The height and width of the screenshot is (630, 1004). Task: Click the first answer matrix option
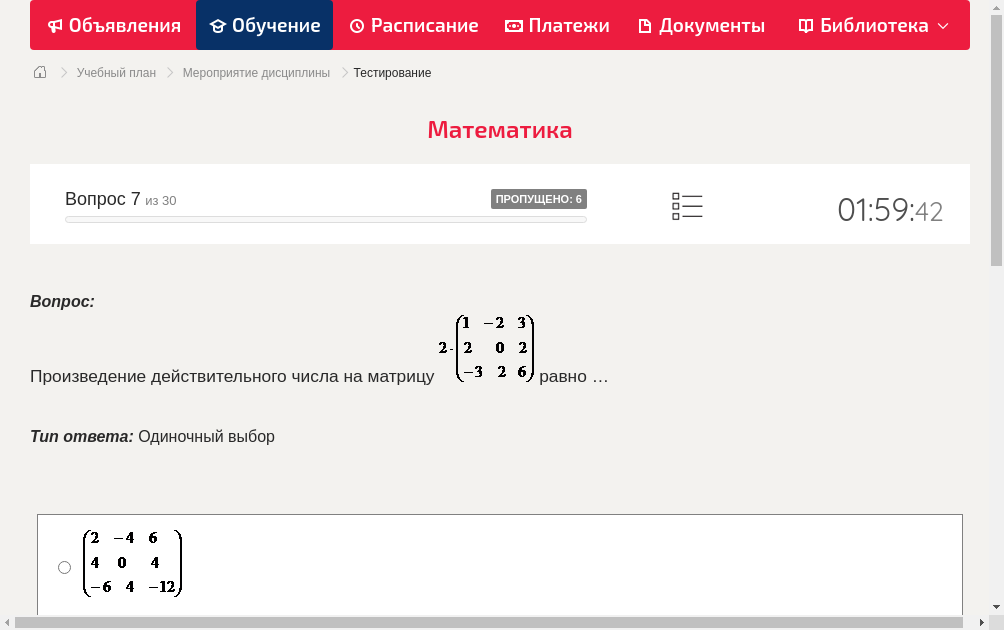pos(133,563)
